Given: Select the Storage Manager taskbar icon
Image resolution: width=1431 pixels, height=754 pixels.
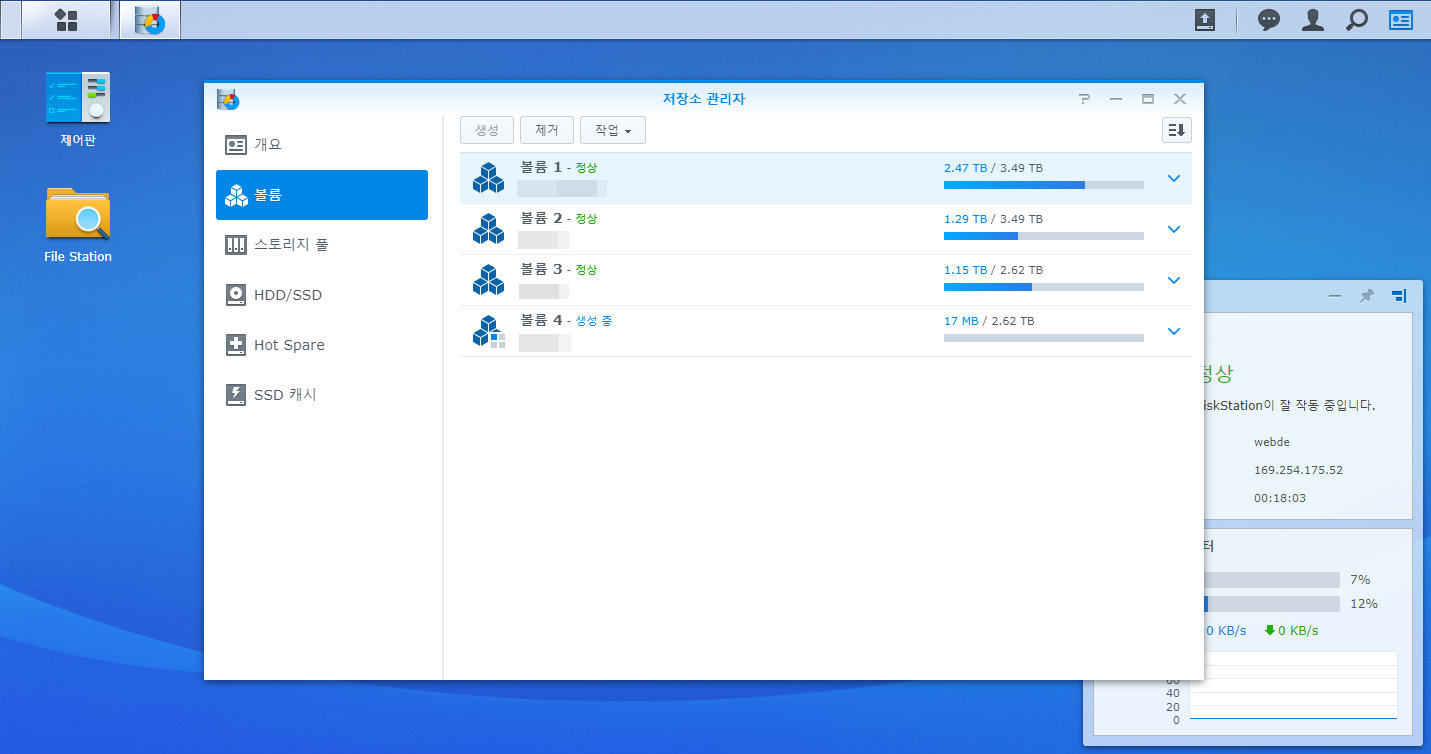Looking at the screenshot, I should click(150, 20).
